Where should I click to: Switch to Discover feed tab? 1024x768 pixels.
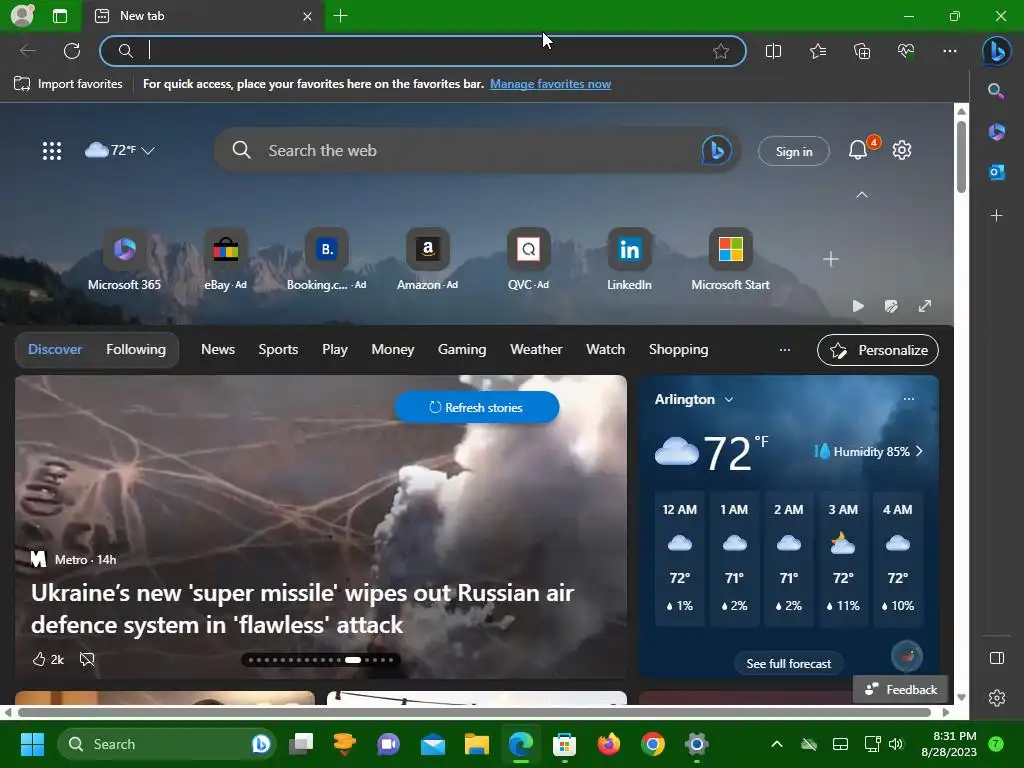(55, 349)
